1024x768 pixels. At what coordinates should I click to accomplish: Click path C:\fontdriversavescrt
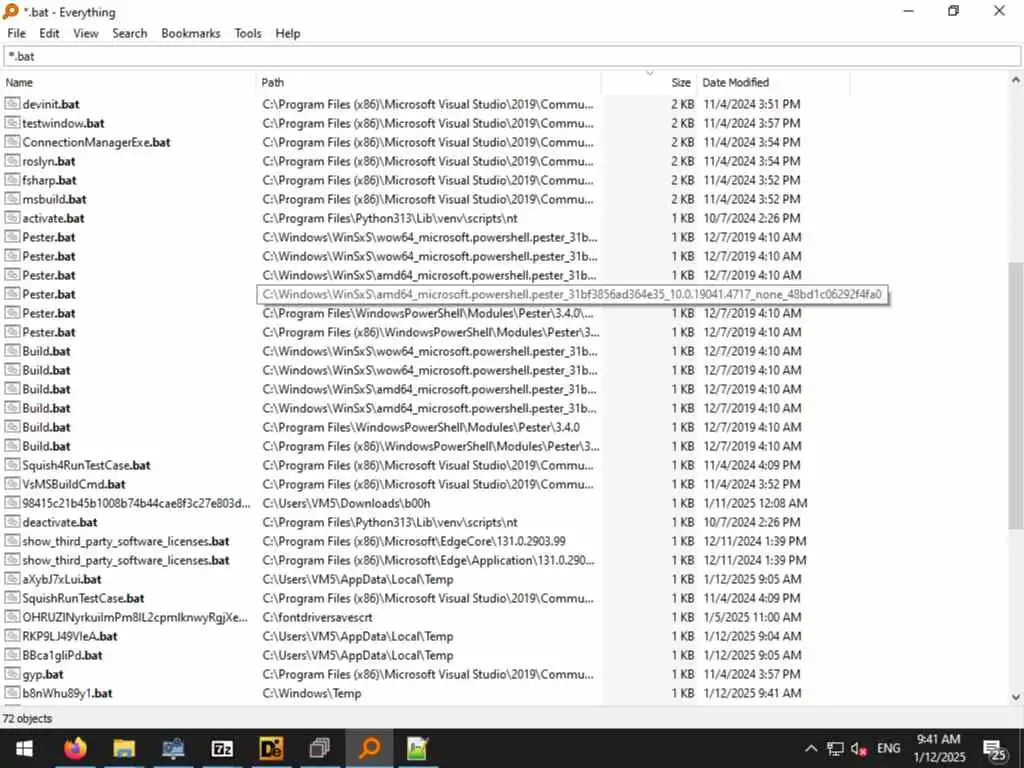[x=317, y=617]
